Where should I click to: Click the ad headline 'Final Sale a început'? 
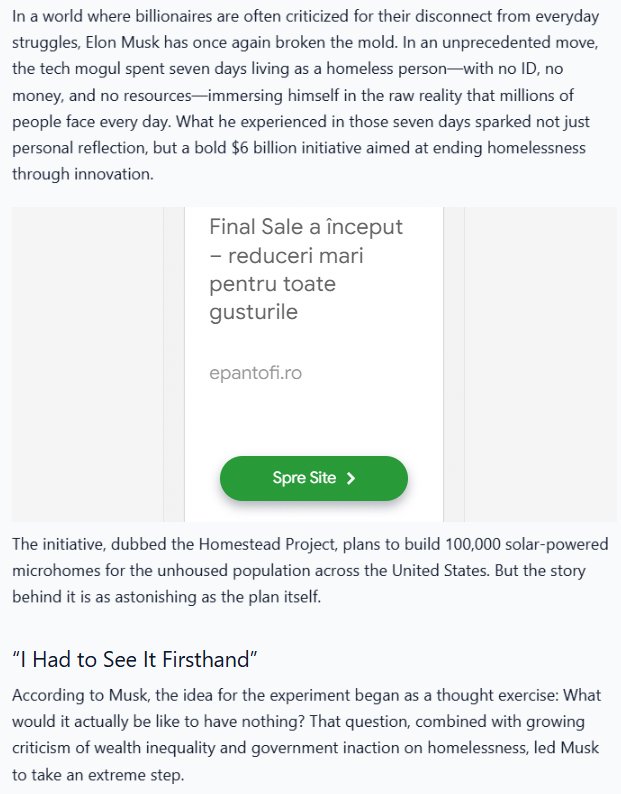coord(306,227)
